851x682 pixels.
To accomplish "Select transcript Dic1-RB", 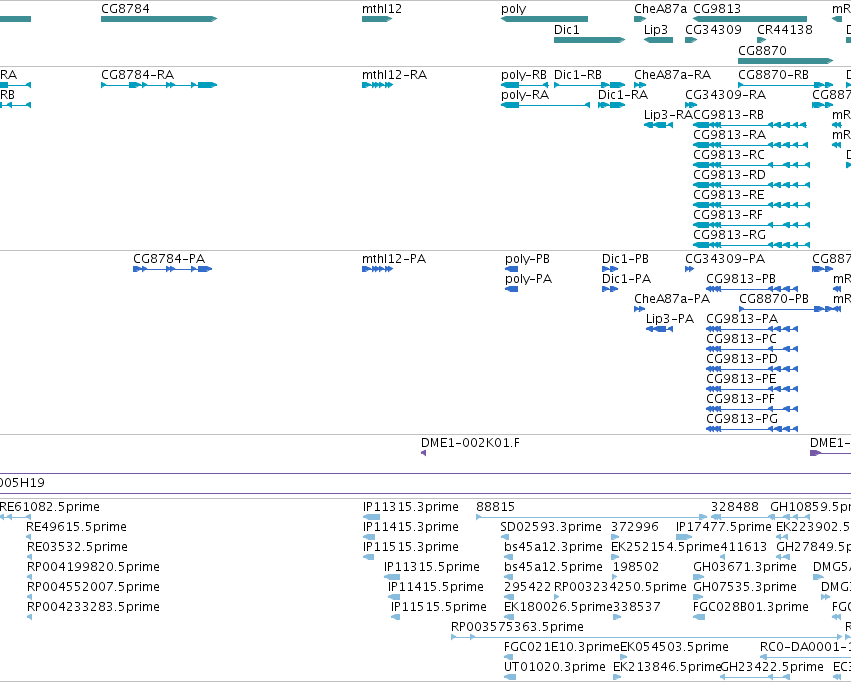I will 589,85.
